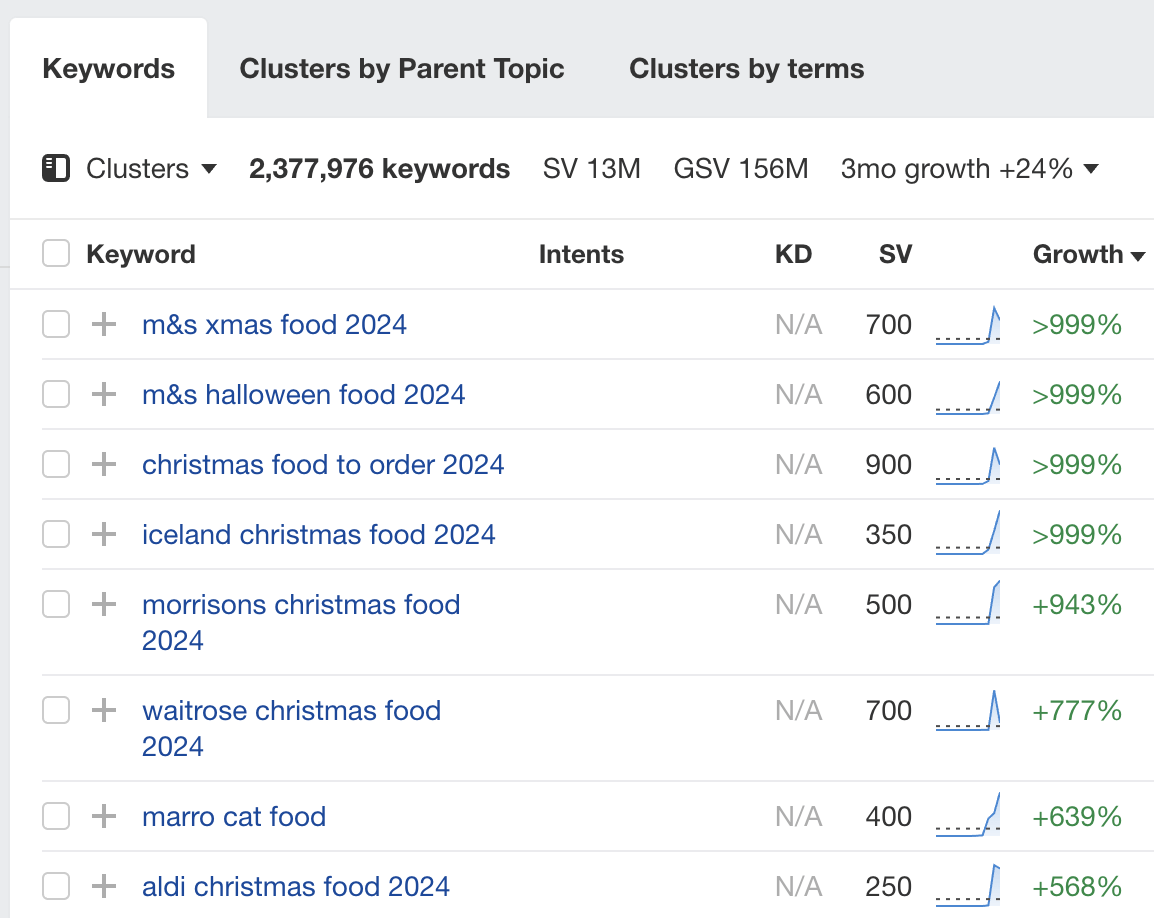Click the plus icon next to marro cat food
Viewport: 1154px width, 918px height.
tap(103, 816)
